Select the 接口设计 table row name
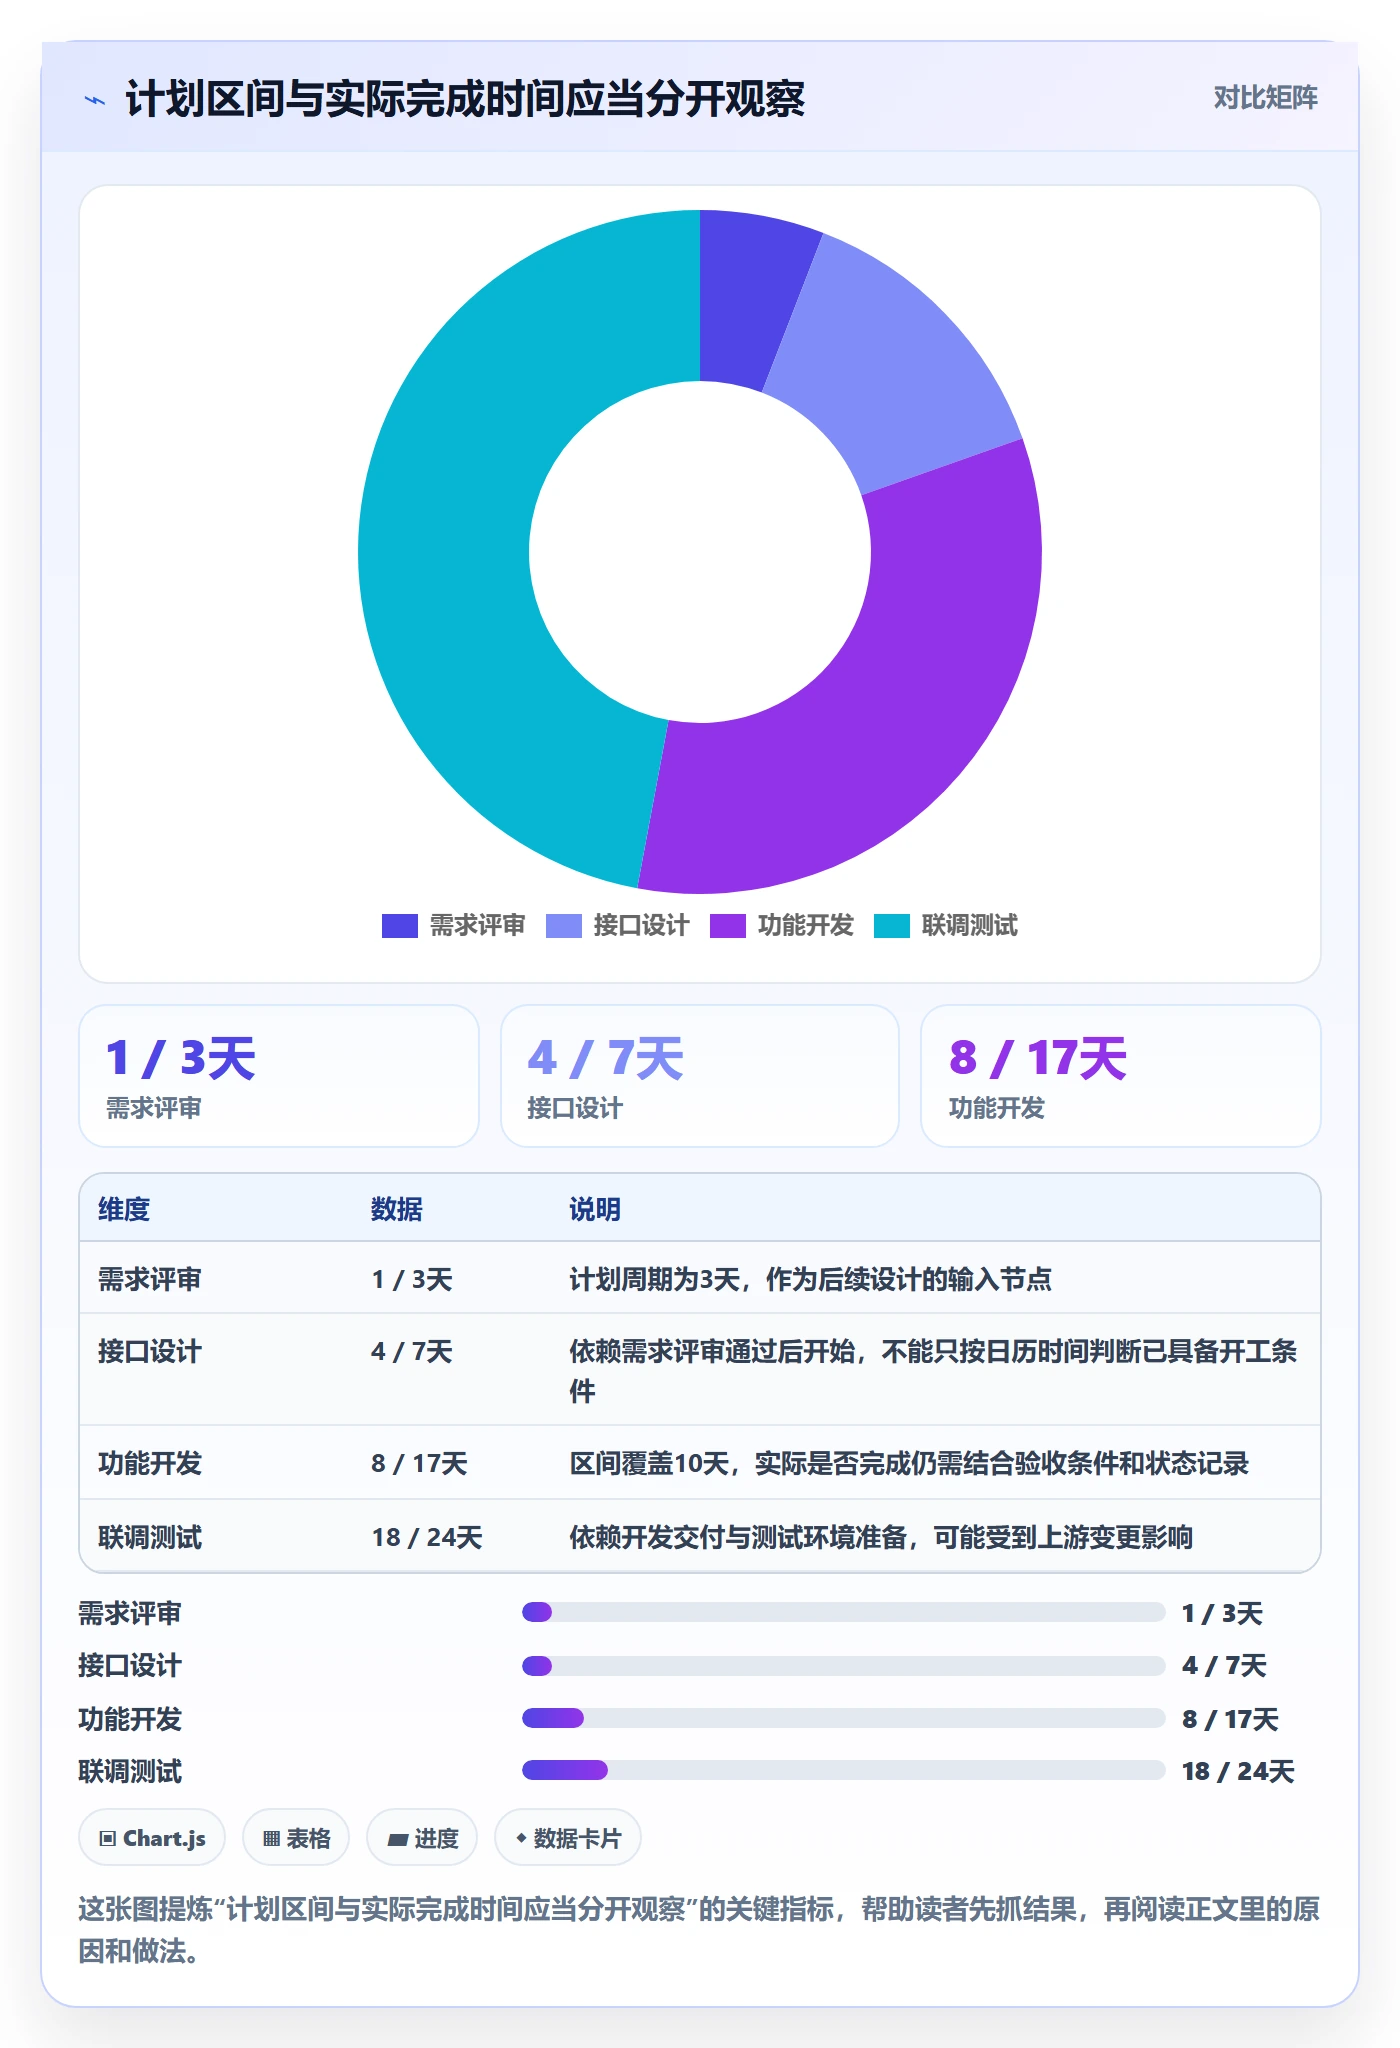The width and height of the screenshot is (1400, 2048). [150, 1352]
